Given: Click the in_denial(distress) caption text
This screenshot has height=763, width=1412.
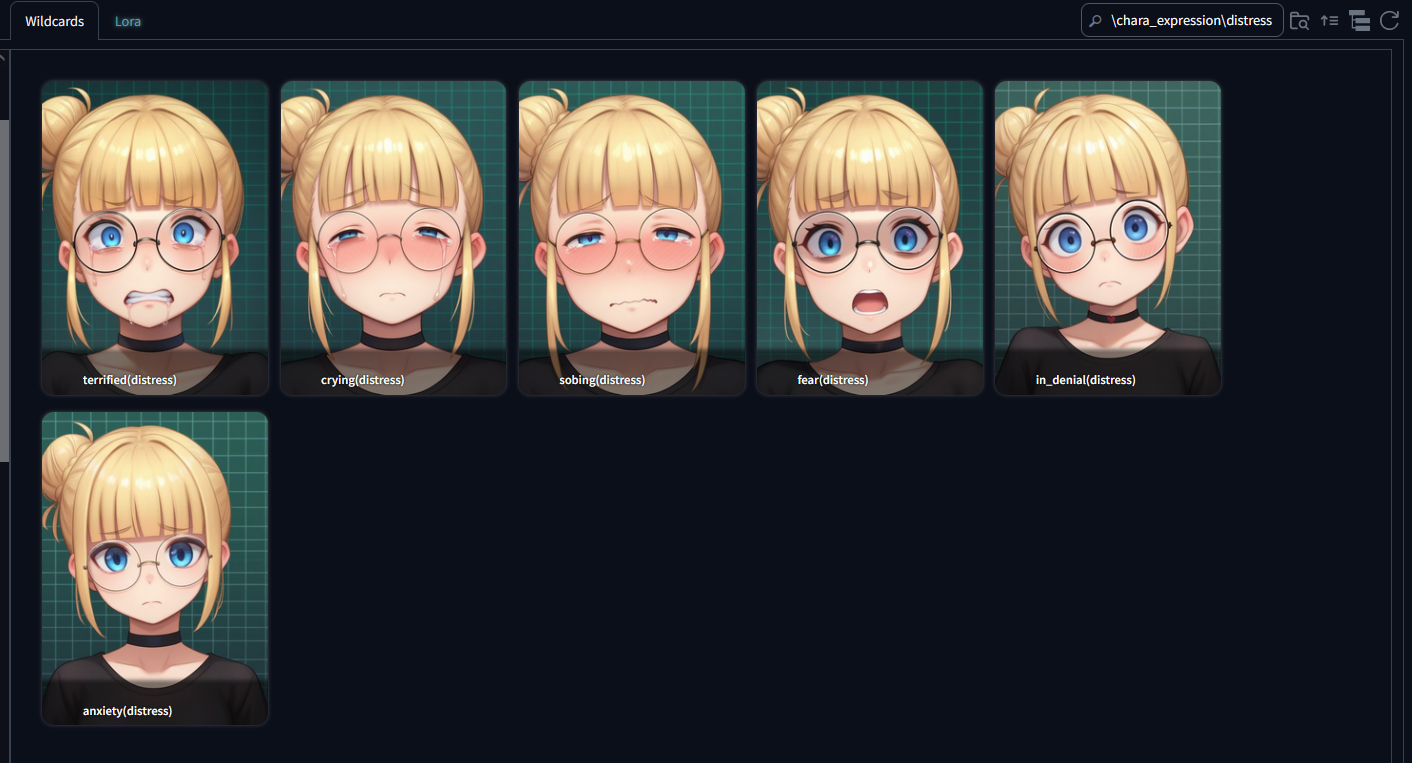Looking at the screenshot, I should pyautogui.click(x=1085, y=380).
